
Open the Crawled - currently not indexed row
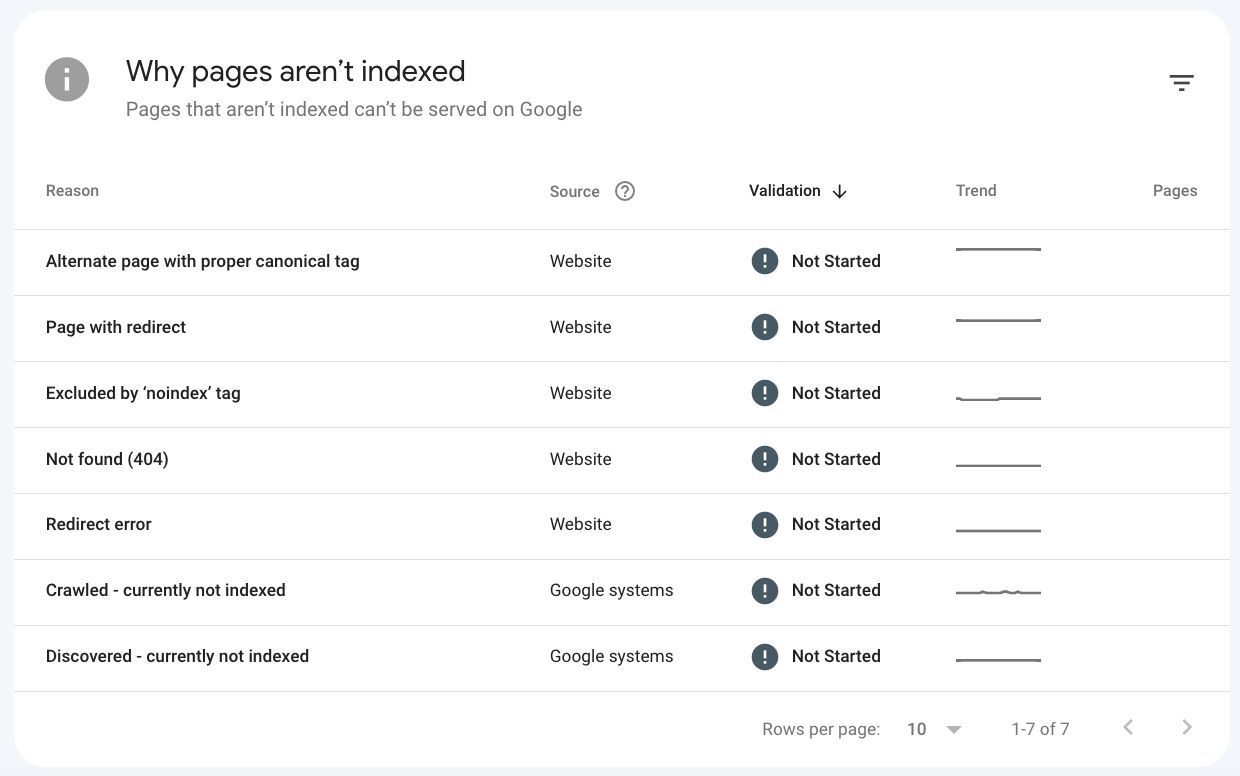166,591
